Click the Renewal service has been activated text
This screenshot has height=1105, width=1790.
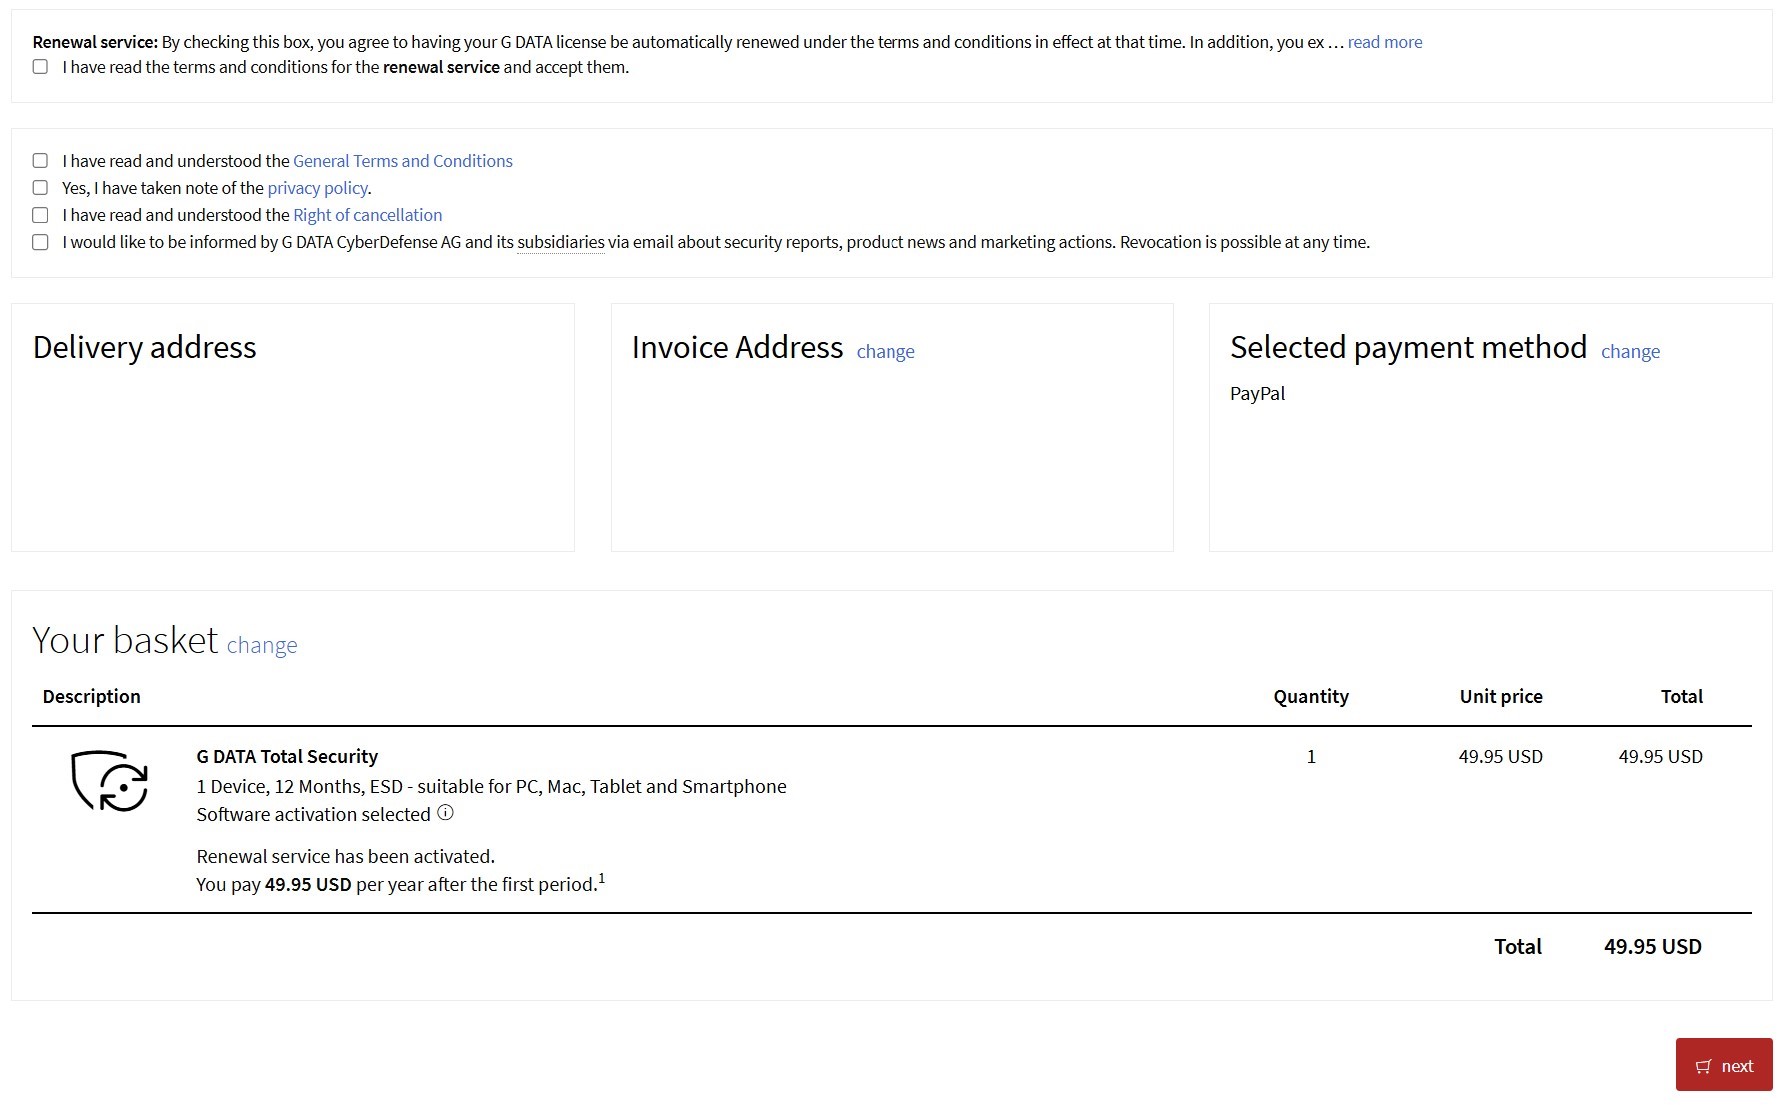point(346,857)
